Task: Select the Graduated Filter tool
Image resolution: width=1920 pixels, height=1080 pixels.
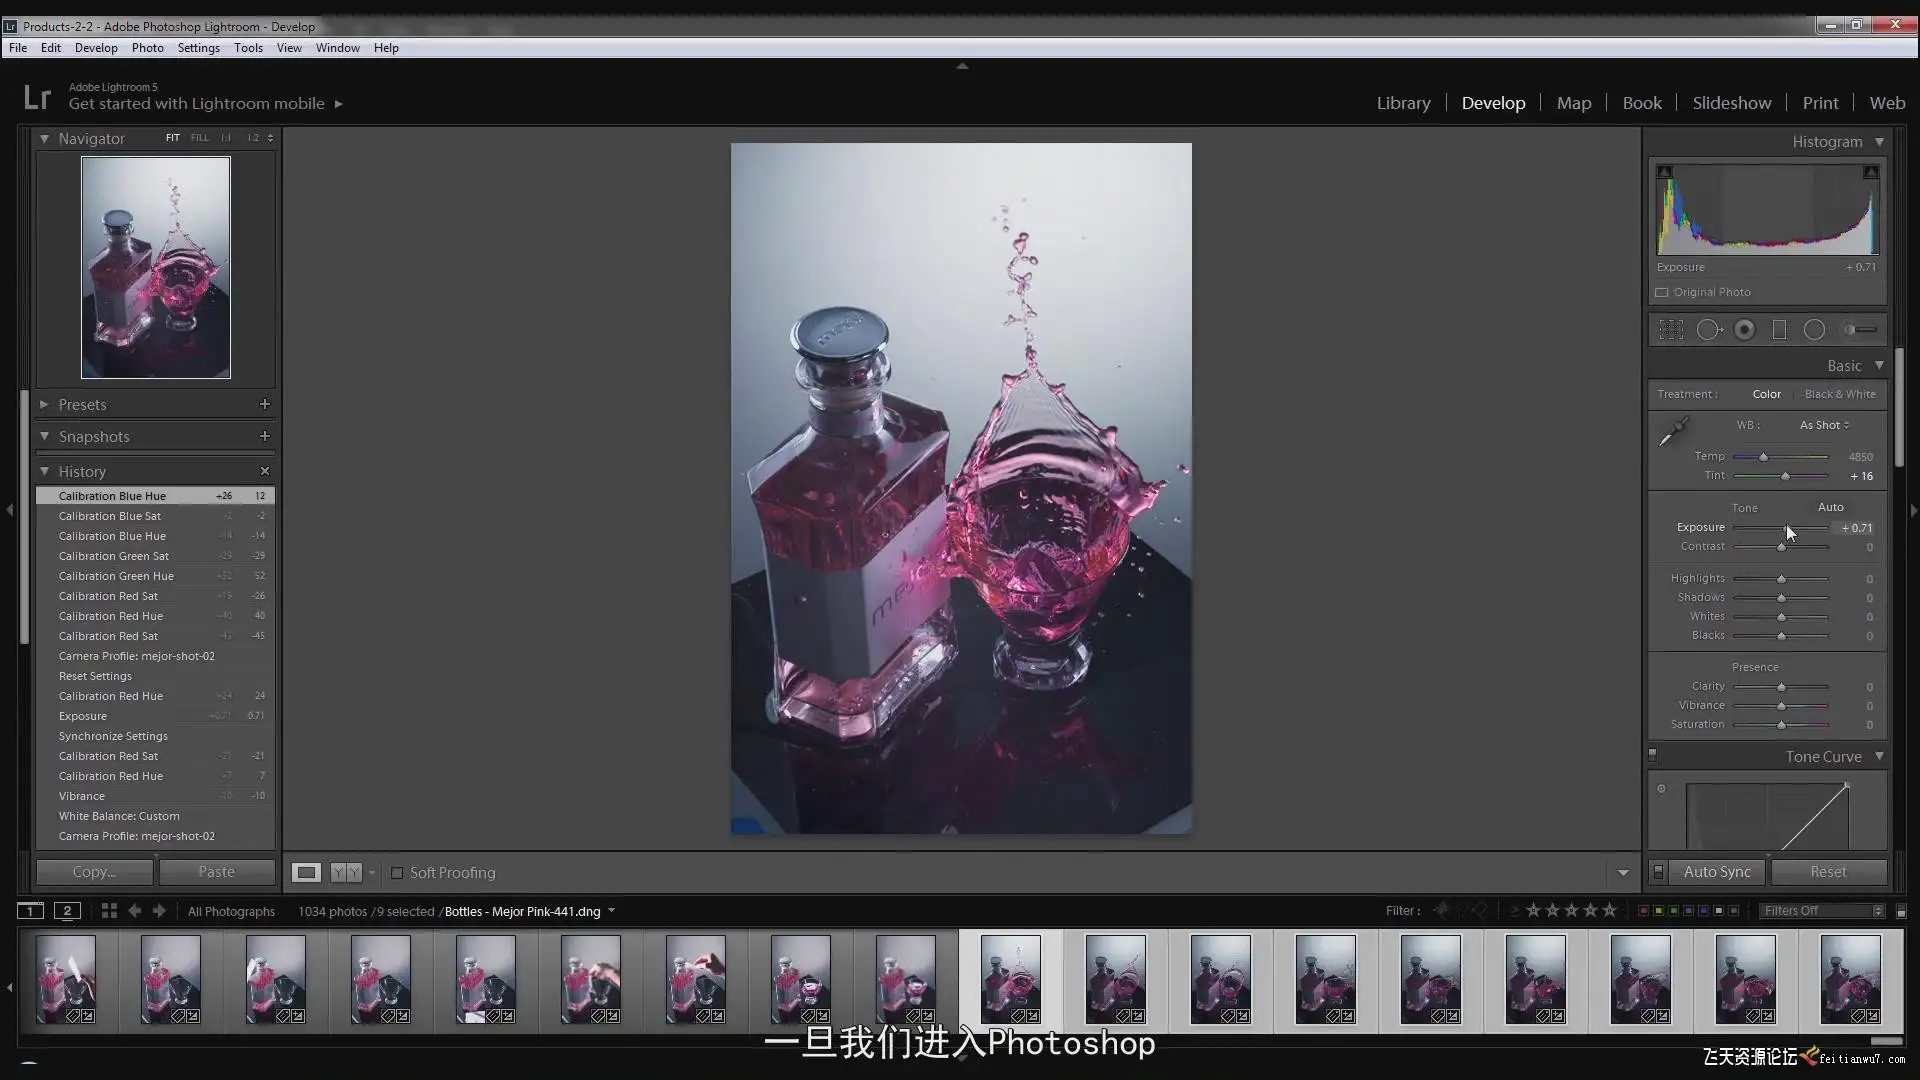Action: tap(1779, 330)
